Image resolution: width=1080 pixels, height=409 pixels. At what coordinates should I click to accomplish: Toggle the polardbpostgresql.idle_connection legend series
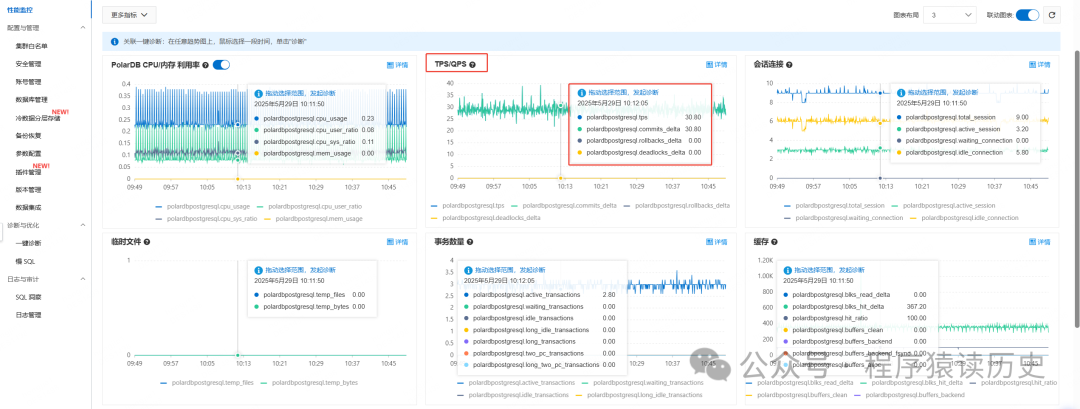pos(964,218)
